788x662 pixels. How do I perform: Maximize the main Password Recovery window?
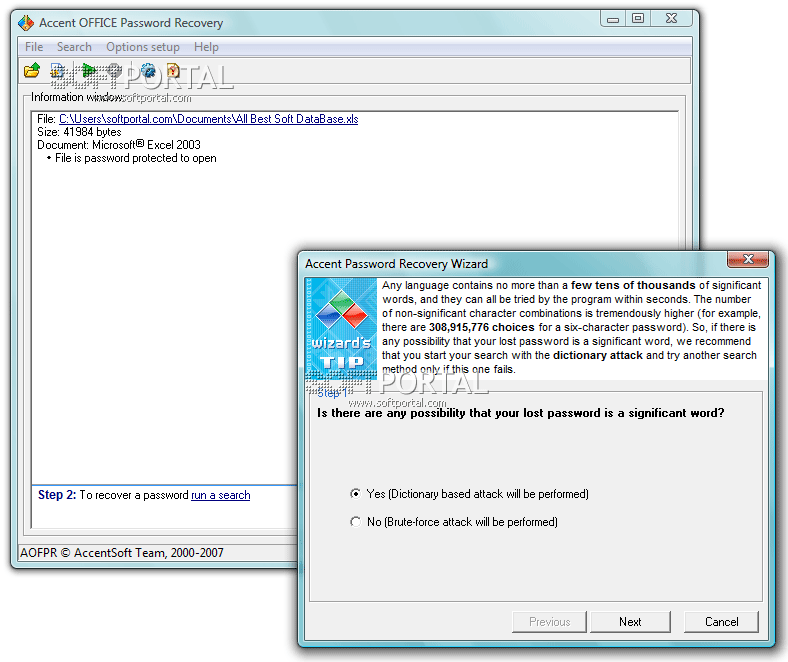[638, 19]
